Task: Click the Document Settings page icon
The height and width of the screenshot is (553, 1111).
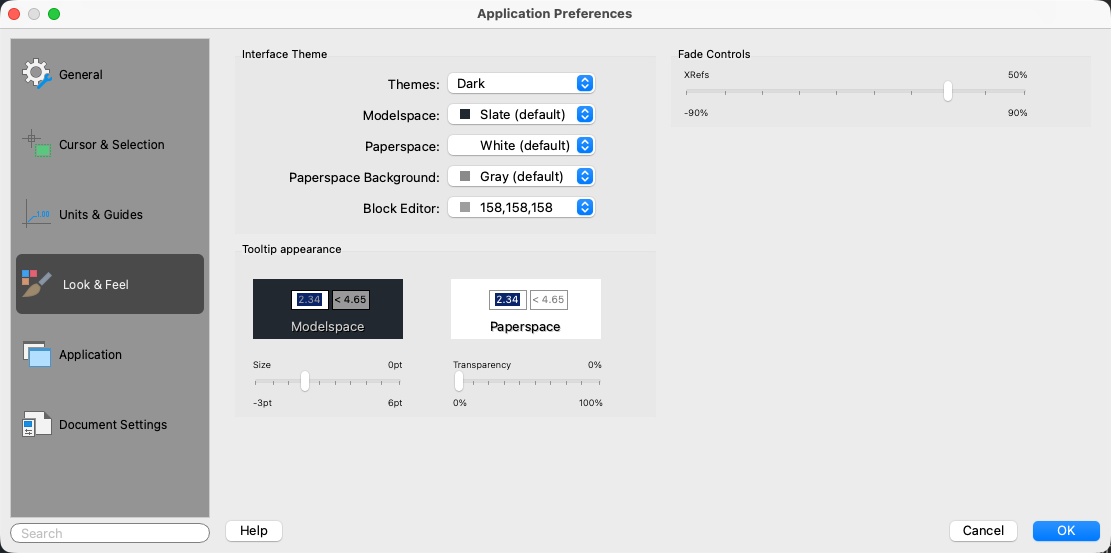Action: (37, 424)
